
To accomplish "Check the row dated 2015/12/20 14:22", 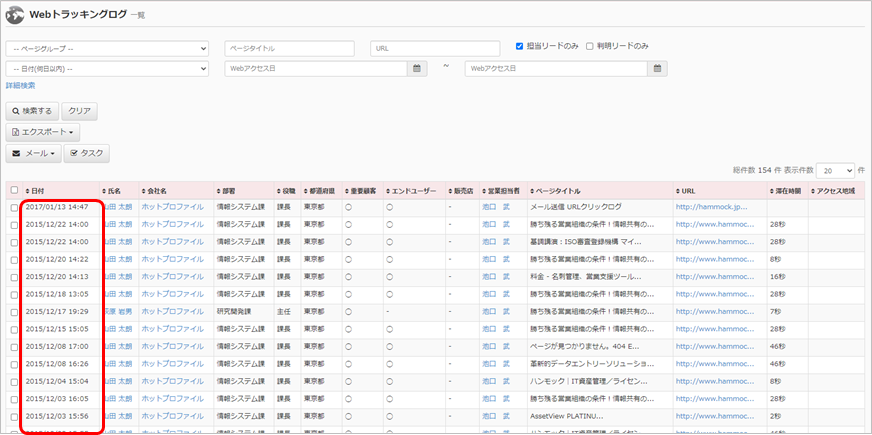I will click(x=14, y=260).
